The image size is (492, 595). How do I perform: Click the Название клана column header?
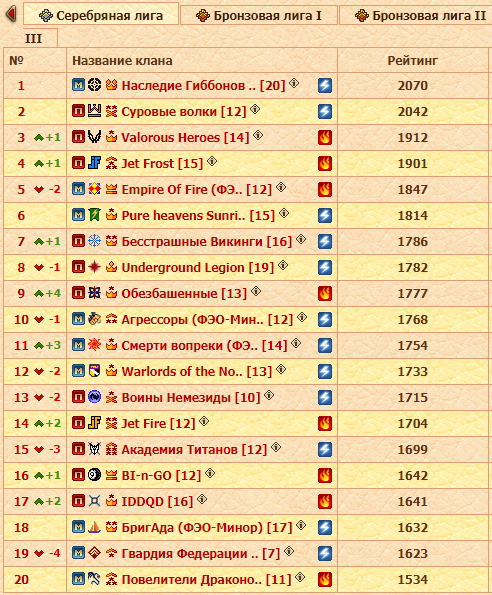(122, 60)
